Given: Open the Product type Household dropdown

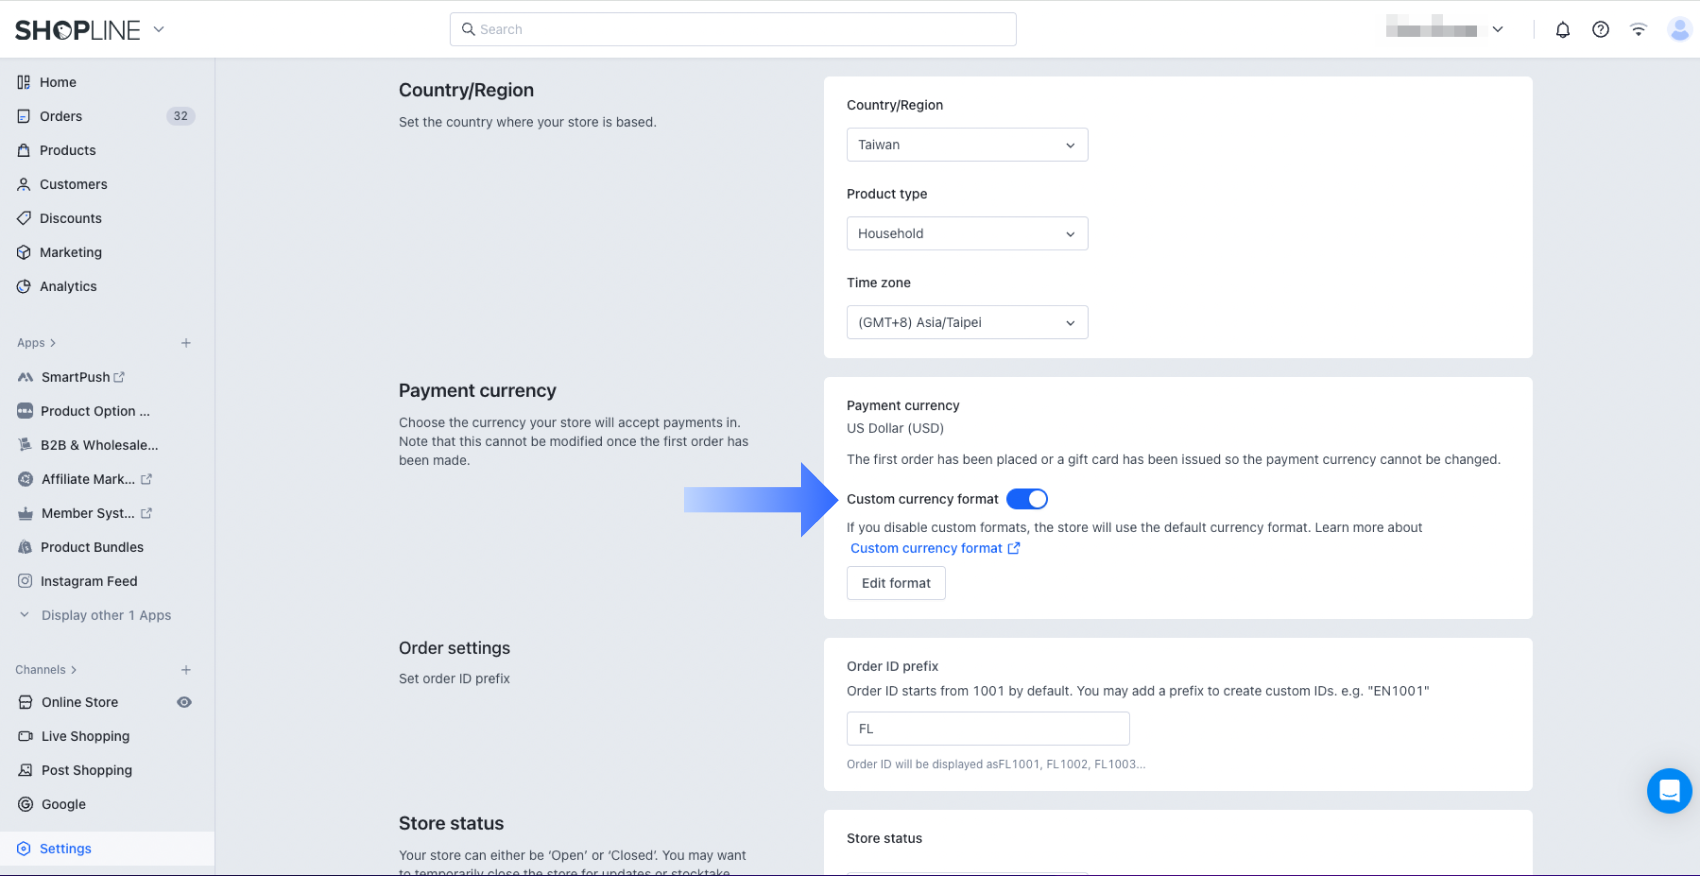Looking at the screenshot, I should tap(966, 234).
